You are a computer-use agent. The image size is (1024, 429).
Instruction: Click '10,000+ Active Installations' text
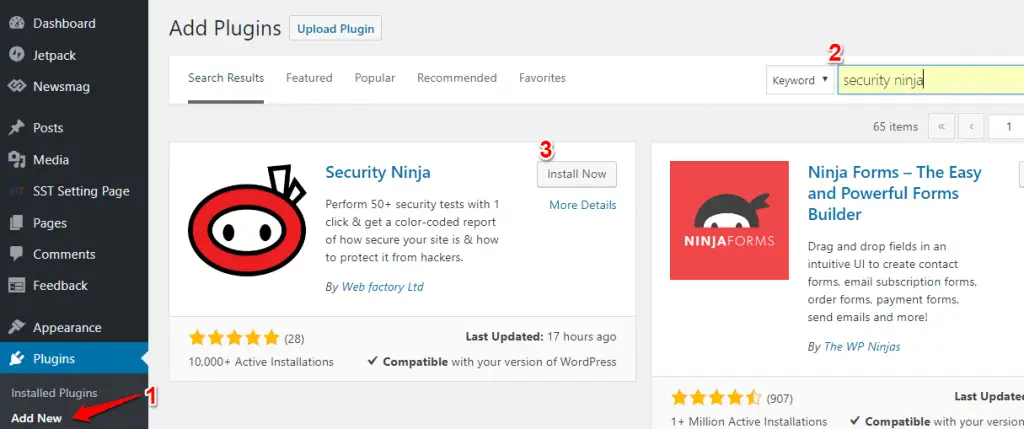(x=261, y=362)
